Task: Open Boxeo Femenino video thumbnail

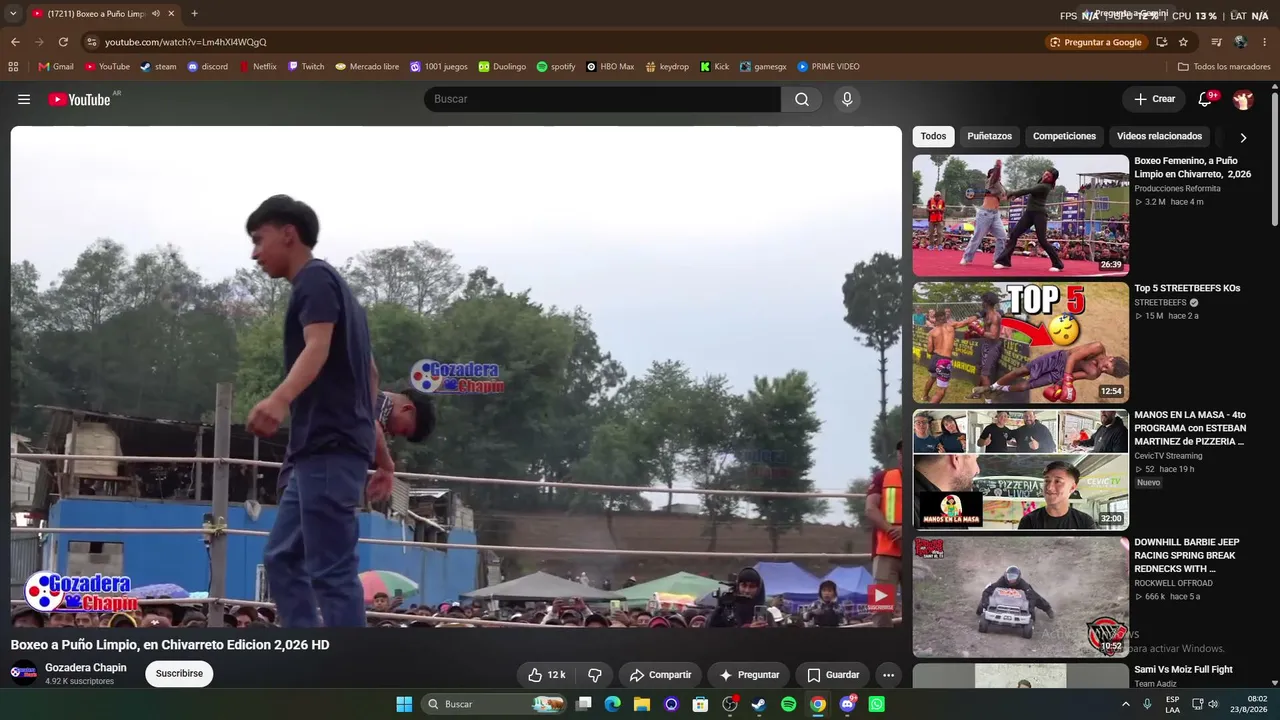Action: pos(1021,215)
